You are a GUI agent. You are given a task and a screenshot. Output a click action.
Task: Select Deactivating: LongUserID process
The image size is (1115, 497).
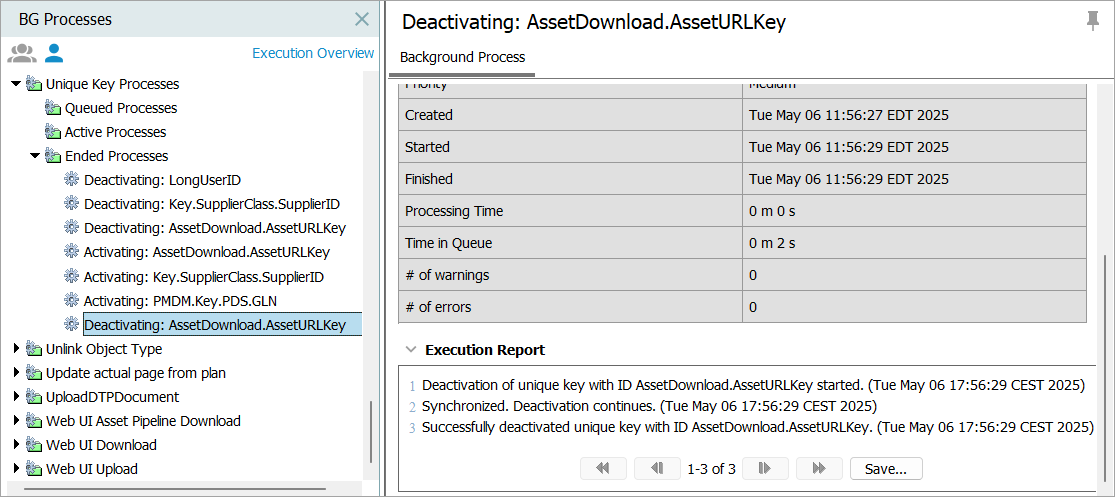point(162,180)
